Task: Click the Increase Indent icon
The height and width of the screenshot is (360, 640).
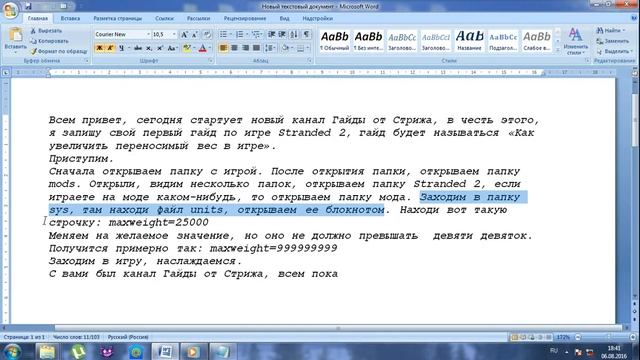Action: [x=282, y=34]
